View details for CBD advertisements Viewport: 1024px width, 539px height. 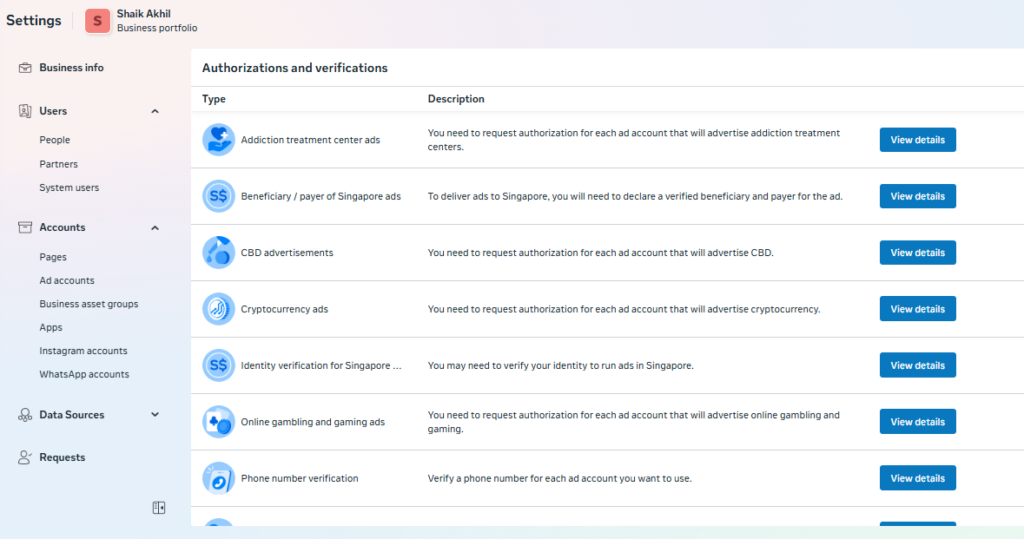coord(917,253)
